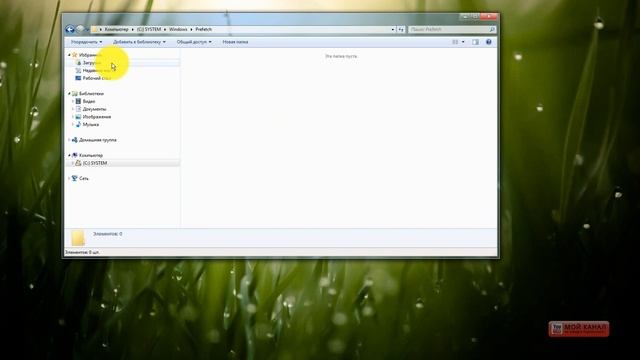Collapse the Компьютер tree group

pyautogui.click(x=69, y=156)
